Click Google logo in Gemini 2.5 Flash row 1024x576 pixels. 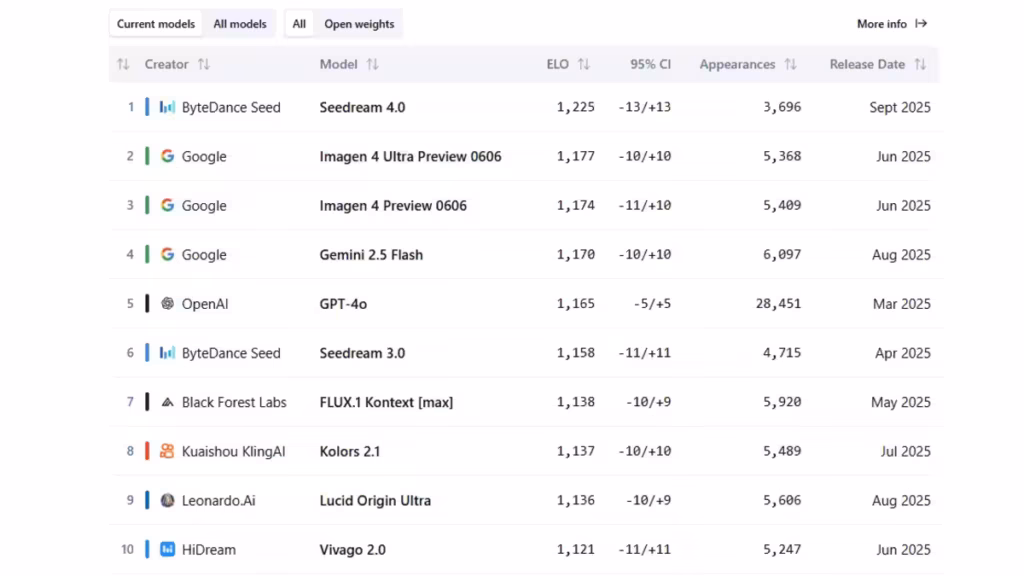coord(167,254)
